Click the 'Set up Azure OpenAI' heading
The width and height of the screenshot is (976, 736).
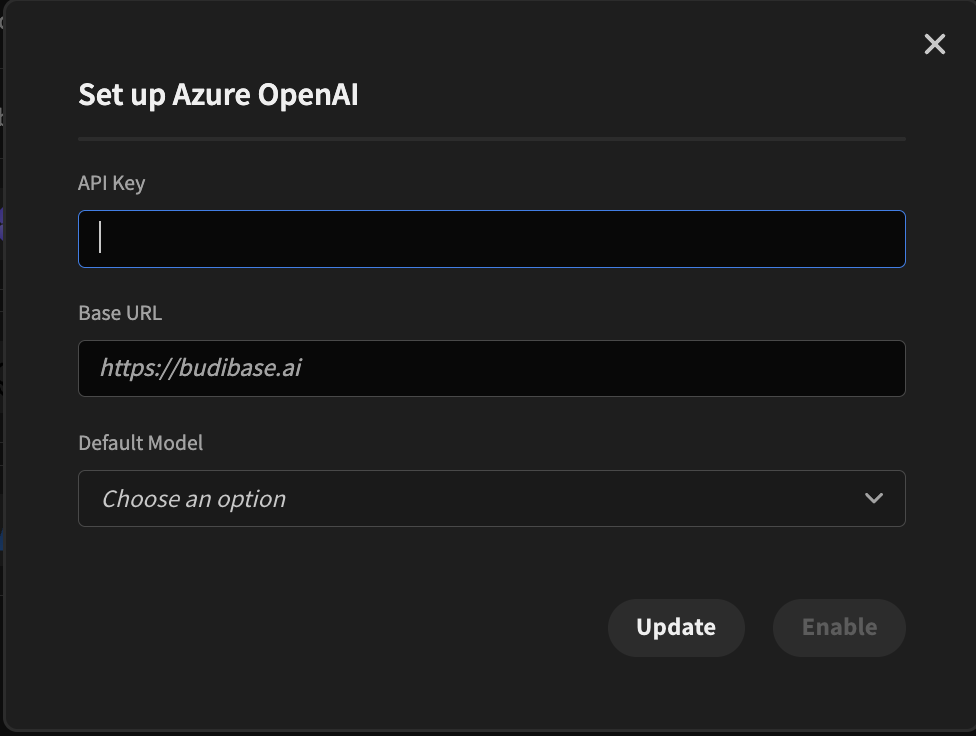click(218, 95)
